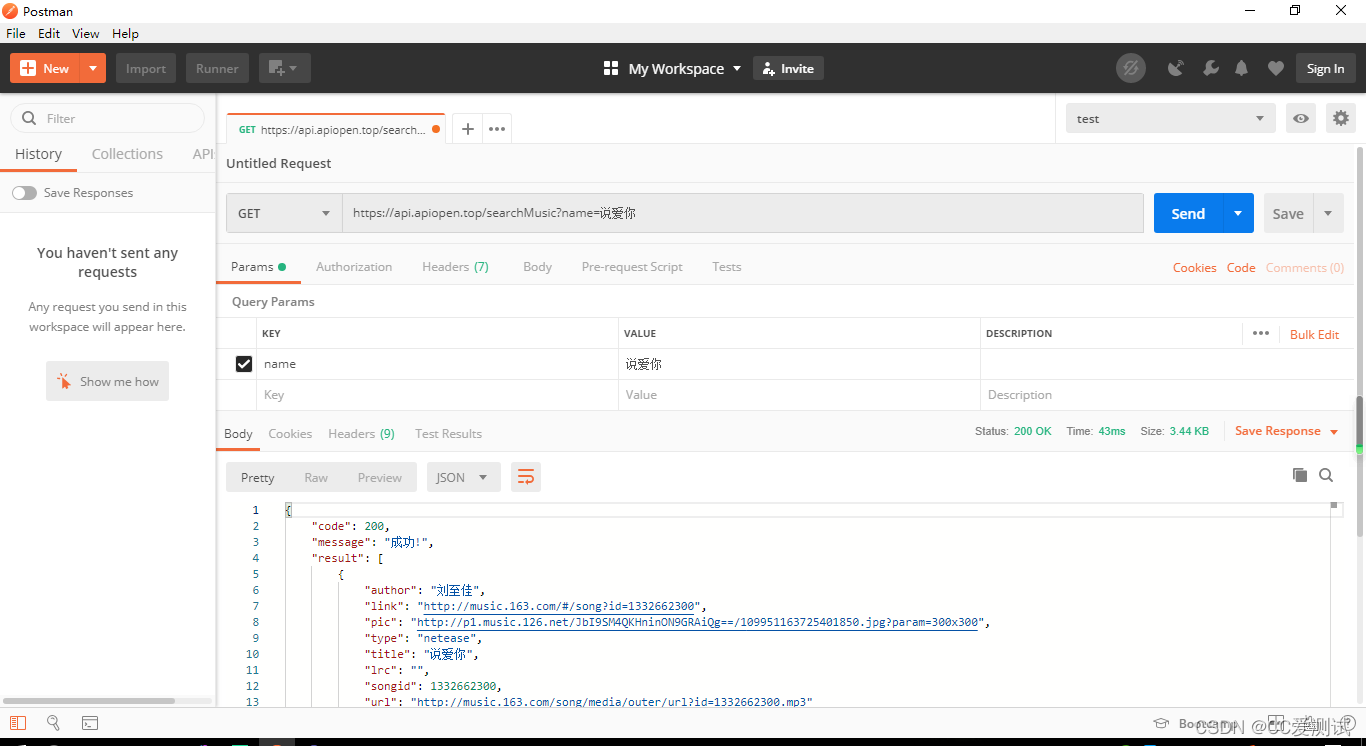
Task: Uncheck the name parameter checkbox
Action: (243, 364)
